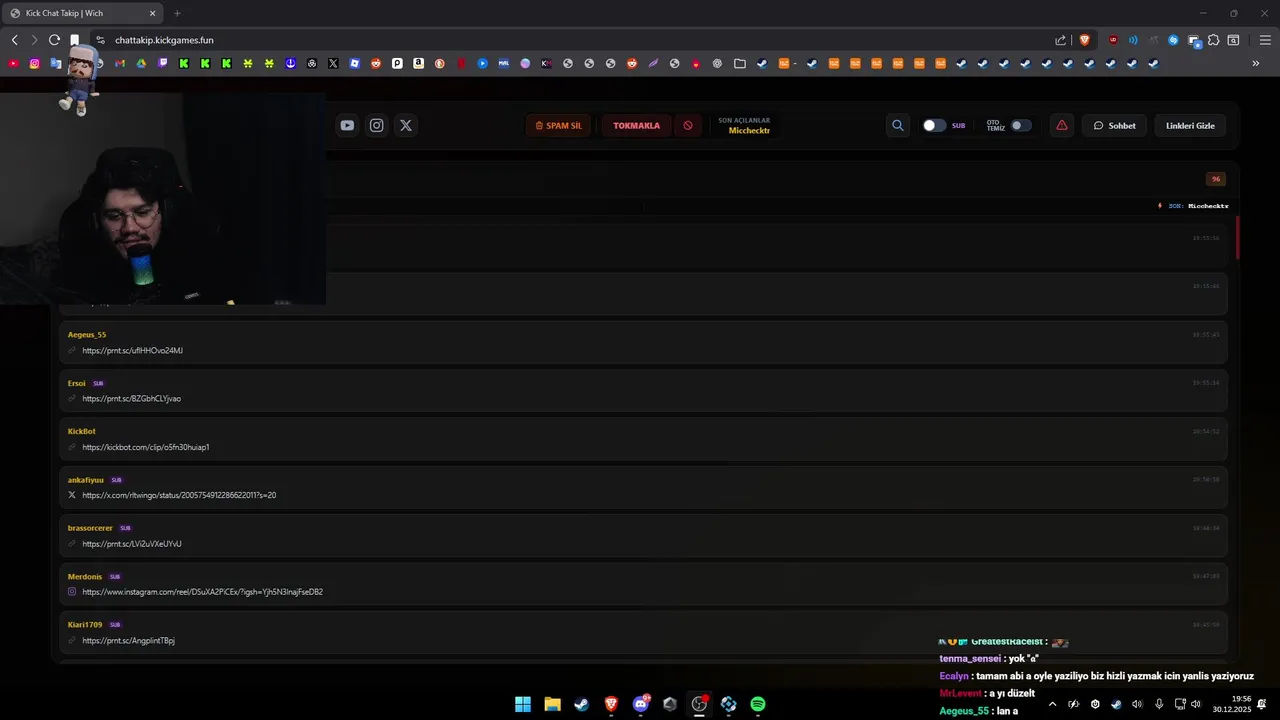Open brassorcerer's prnt.sc link
The image size is (1280, 720).
(131, 544)
